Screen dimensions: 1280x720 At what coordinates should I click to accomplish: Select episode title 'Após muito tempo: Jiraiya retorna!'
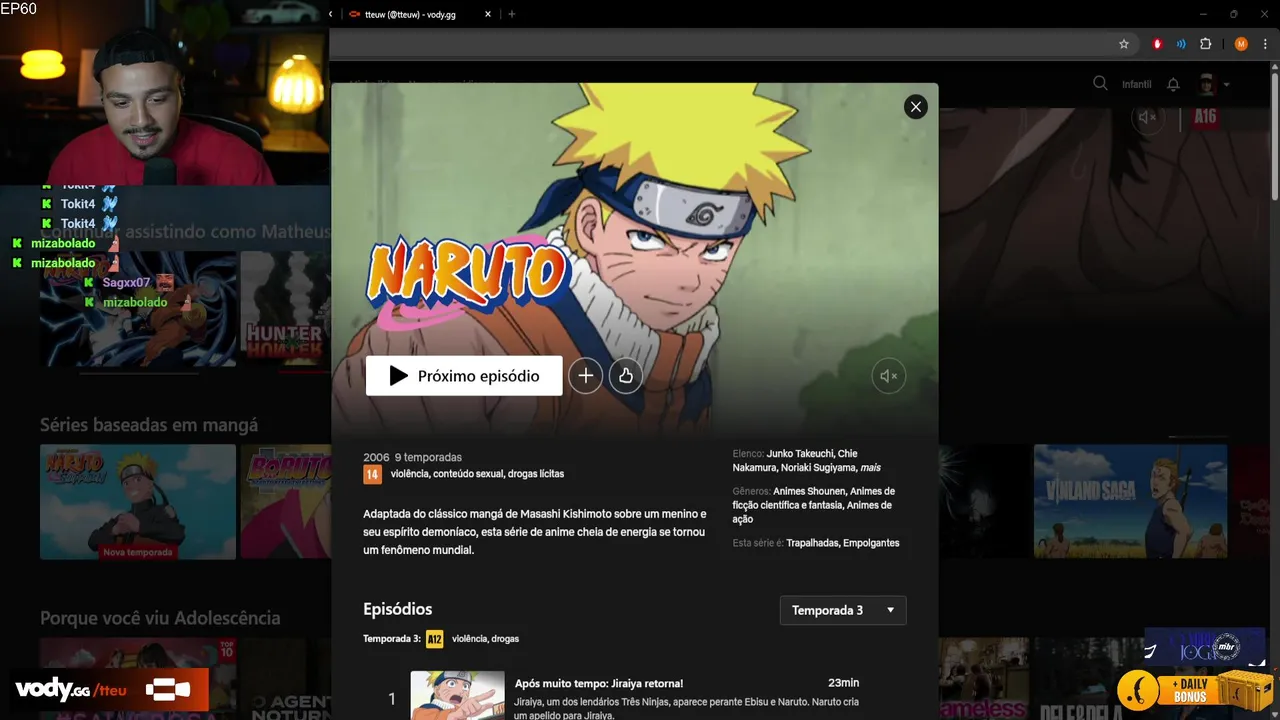599,684
